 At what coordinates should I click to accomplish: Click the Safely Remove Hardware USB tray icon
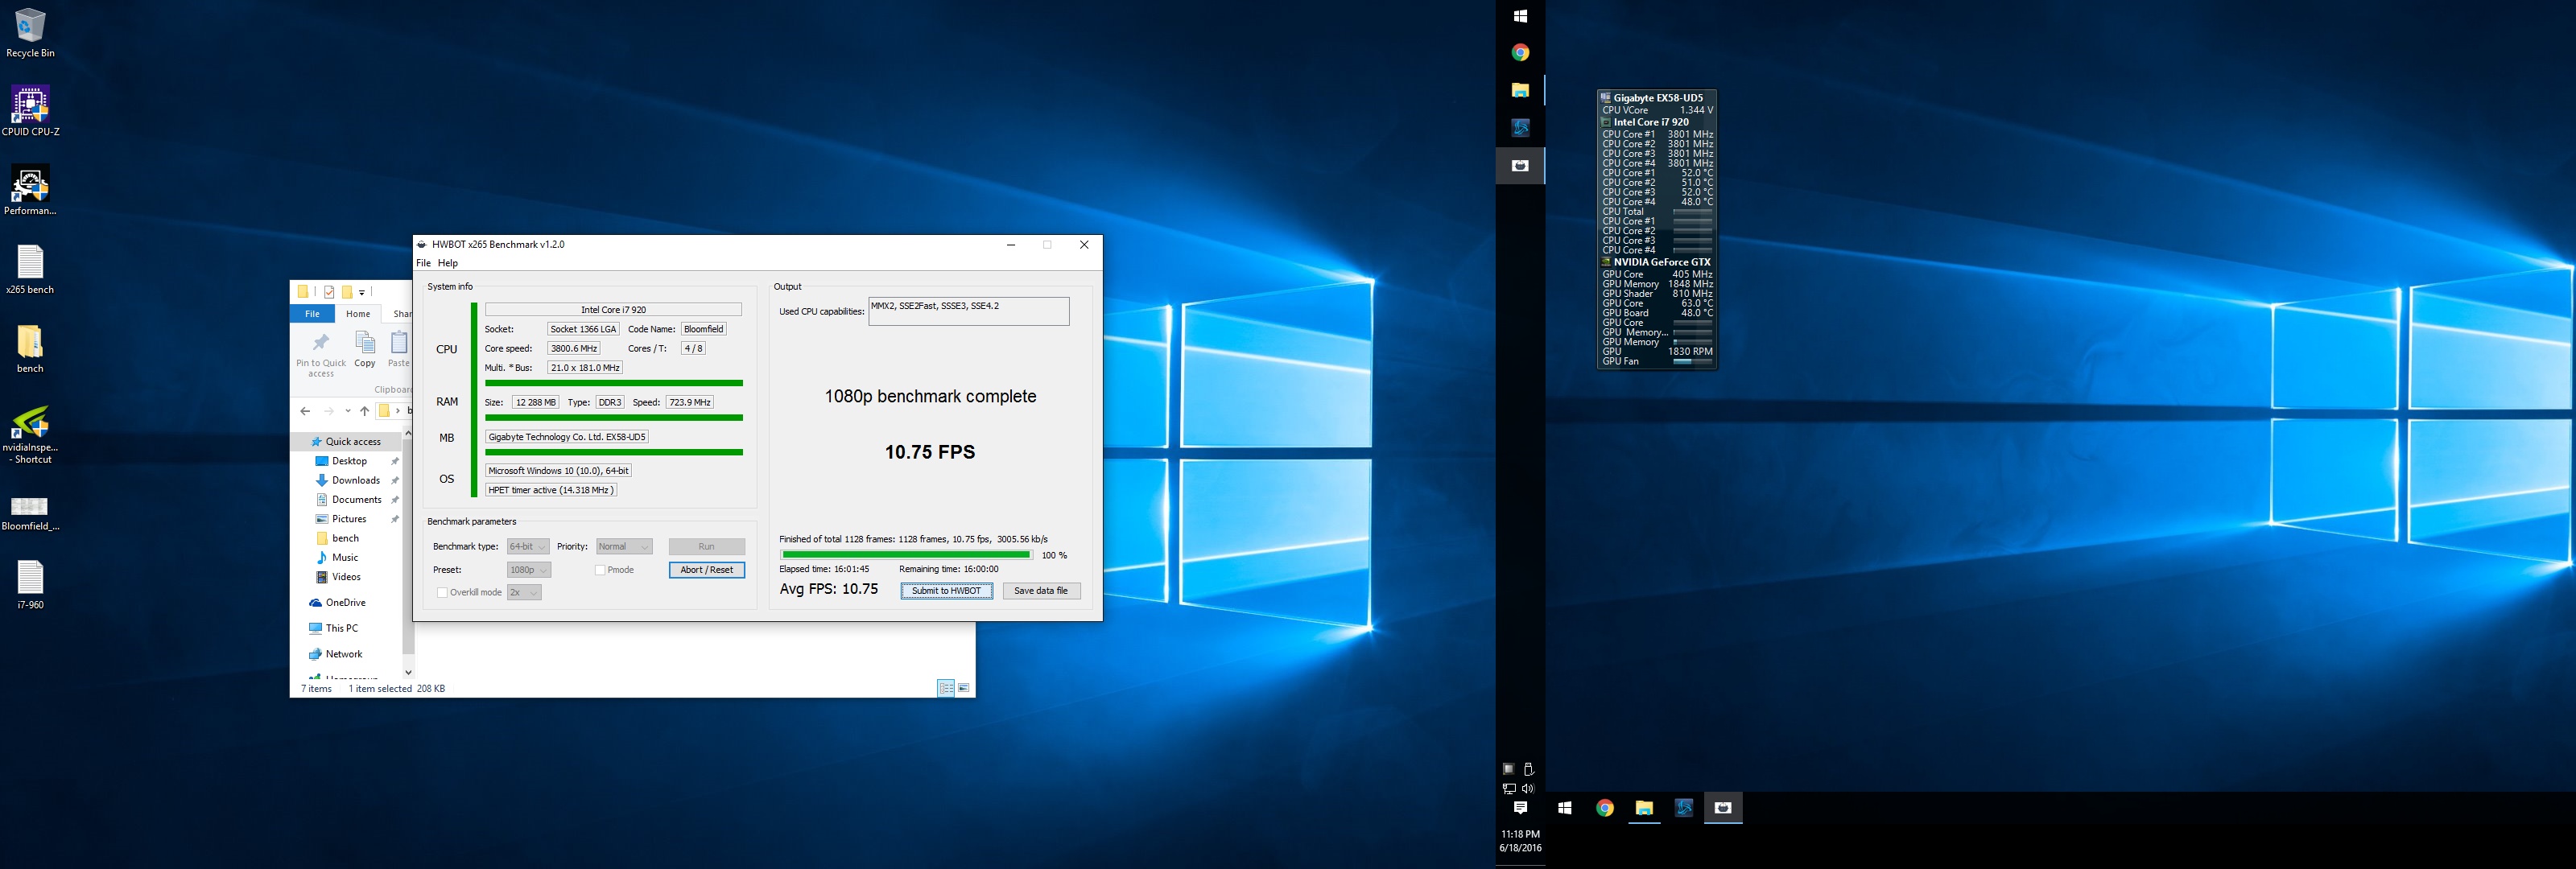[x=1528, y=769]
